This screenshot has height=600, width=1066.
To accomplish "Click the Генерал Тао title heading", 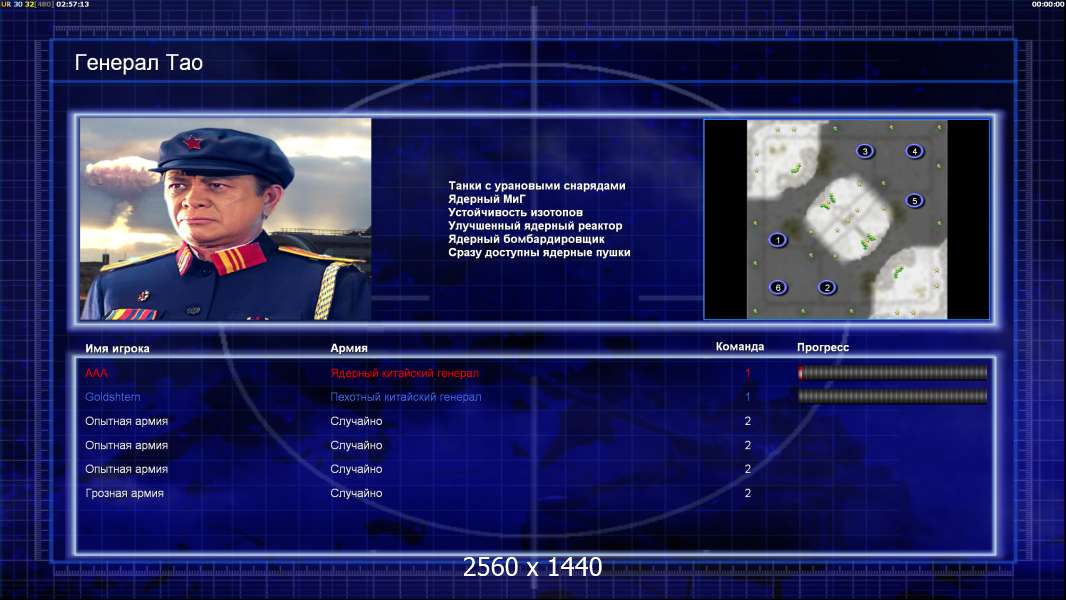I will coord(139,63).
